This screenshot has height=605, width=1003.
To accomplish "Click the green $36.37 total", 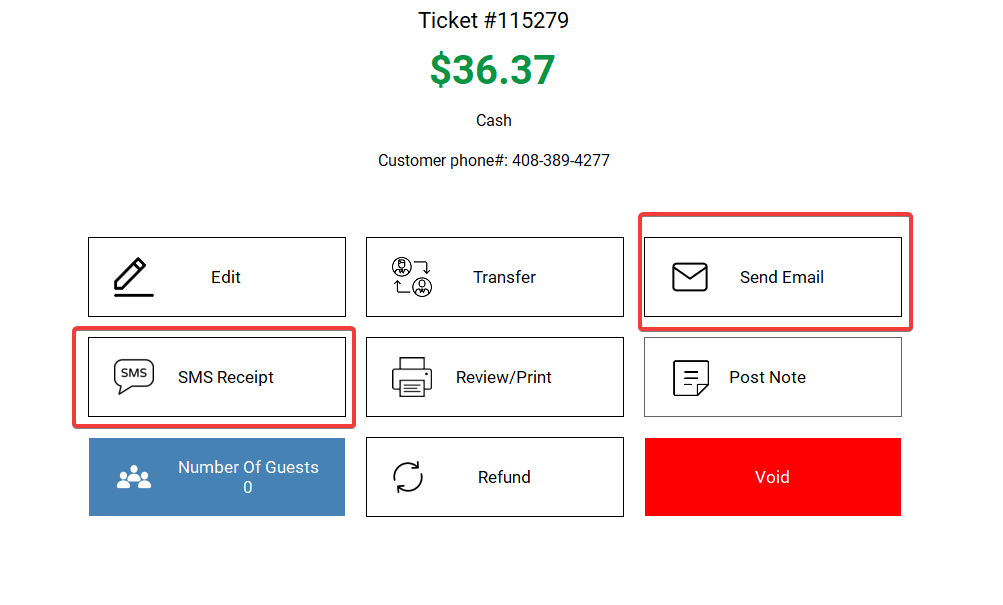I will point(493,69).
